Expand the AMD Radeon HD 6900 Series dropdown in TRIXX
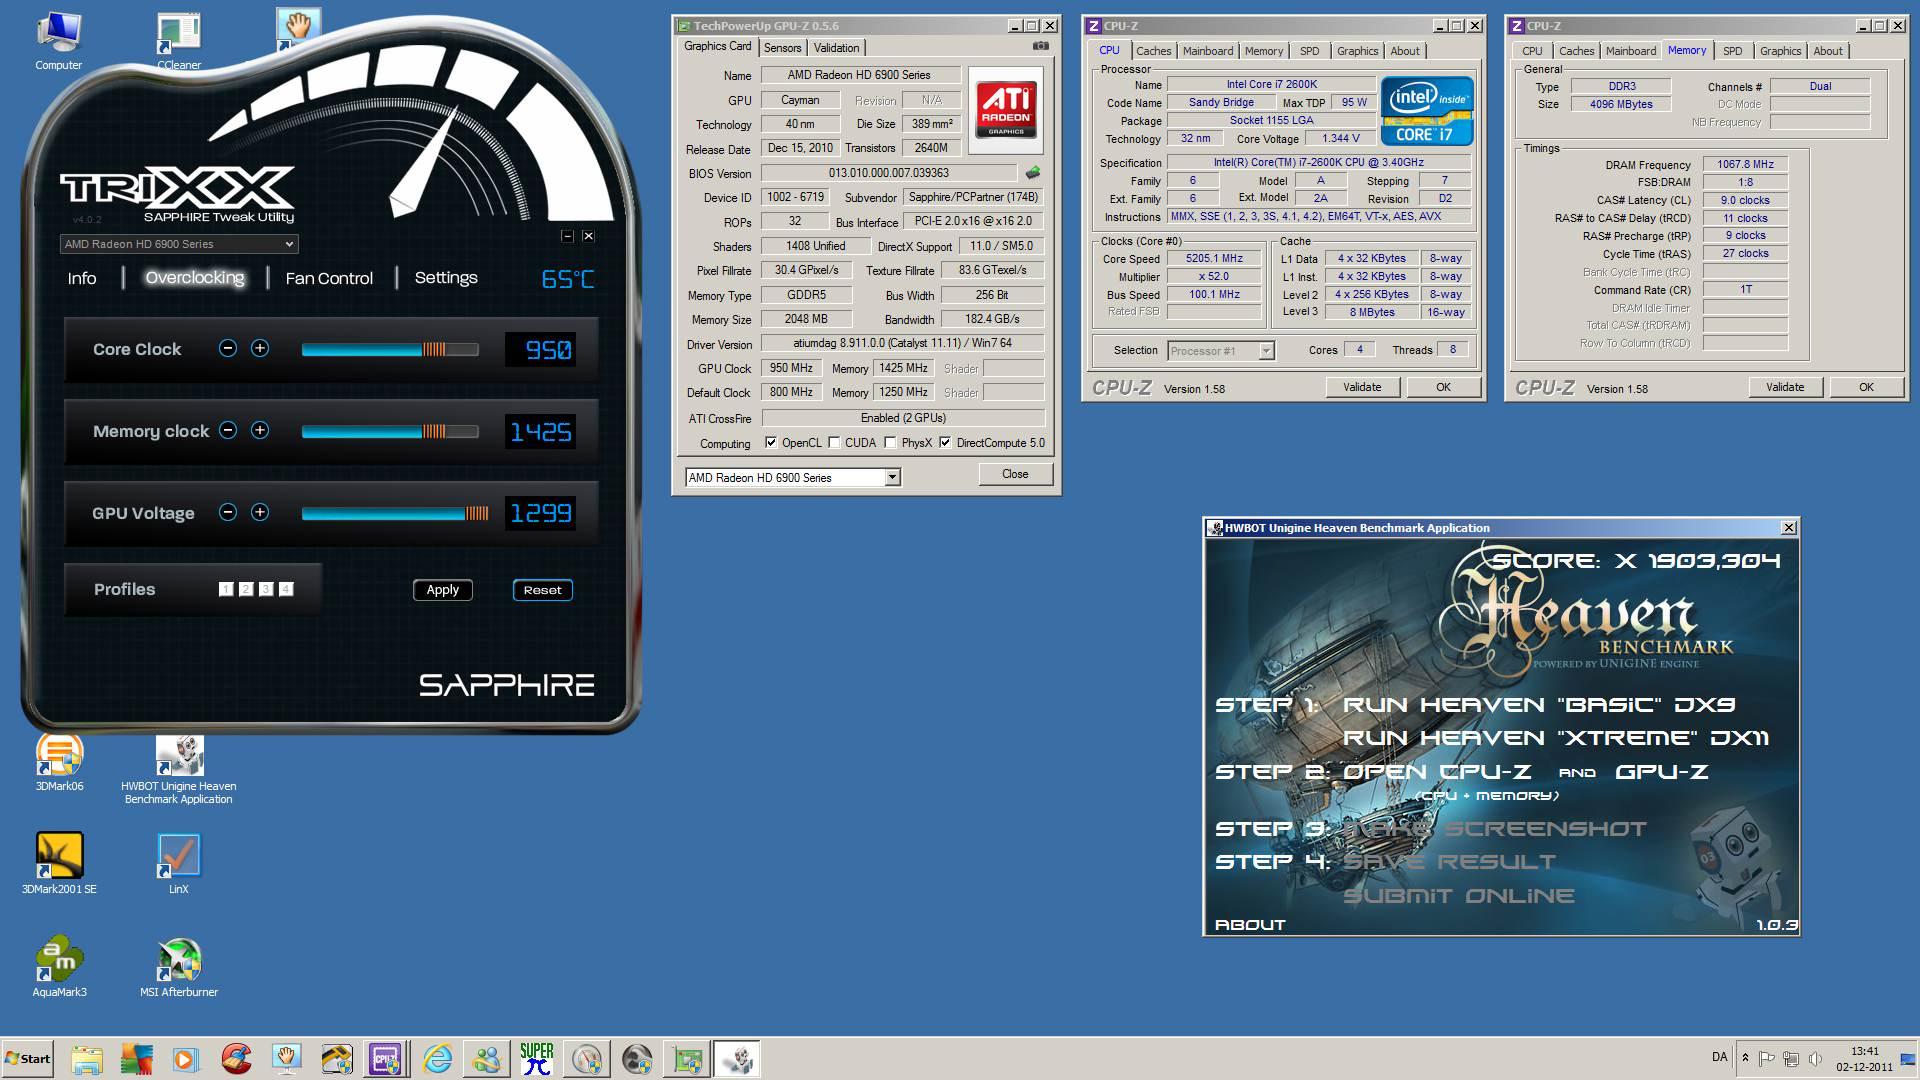The width and height of the screenshot is (1920, 1080). 179,244
